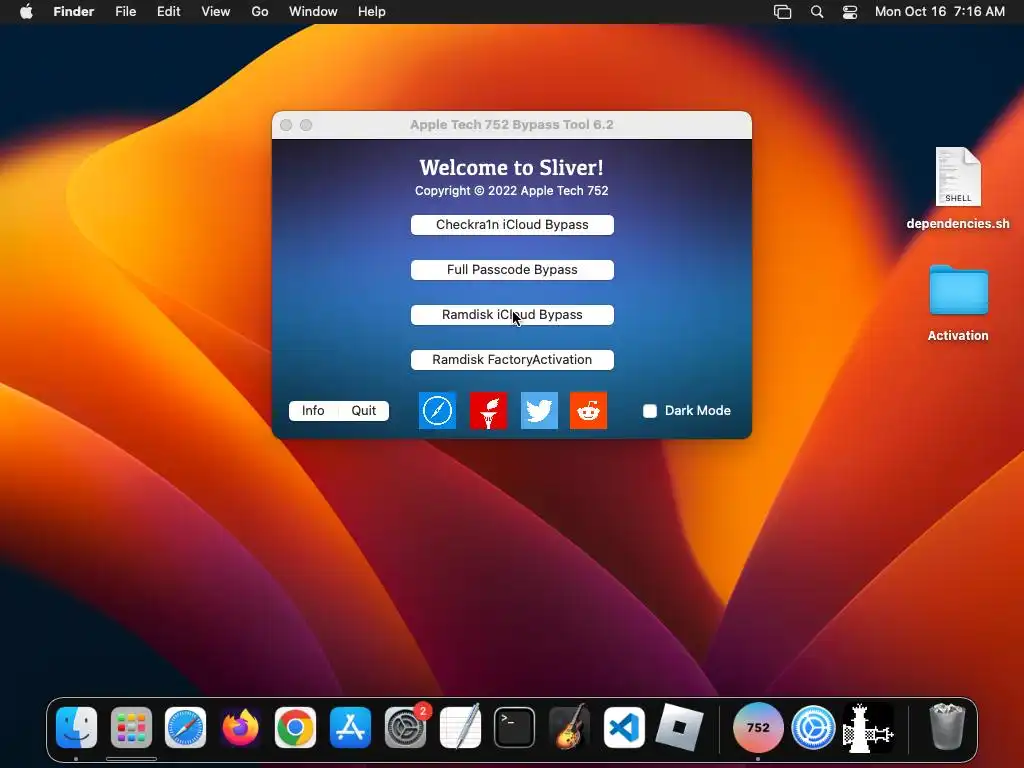
Task: Close the Sliver Bypass Tool window
Action: point(286,125)
